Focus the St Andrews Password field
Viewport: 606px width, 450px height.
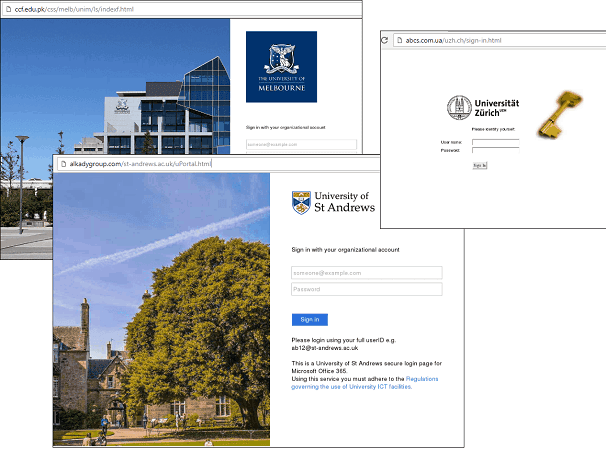(366, 289)
